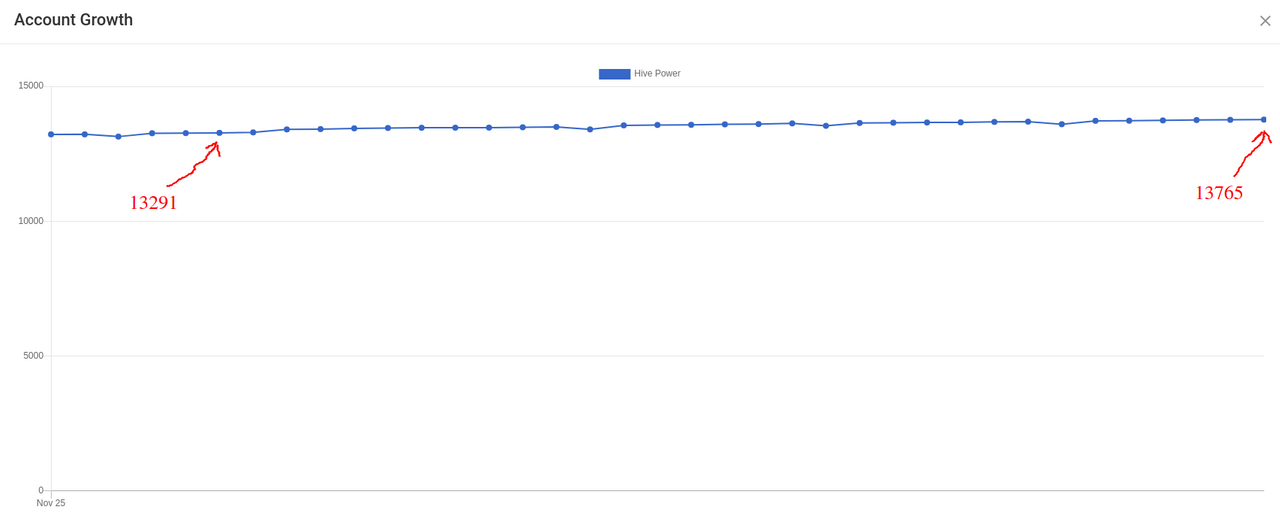The image size is (1280, 519).
Task: Click the 0 y-axis label
Action: pyautogui.click(x=41, y=490)
